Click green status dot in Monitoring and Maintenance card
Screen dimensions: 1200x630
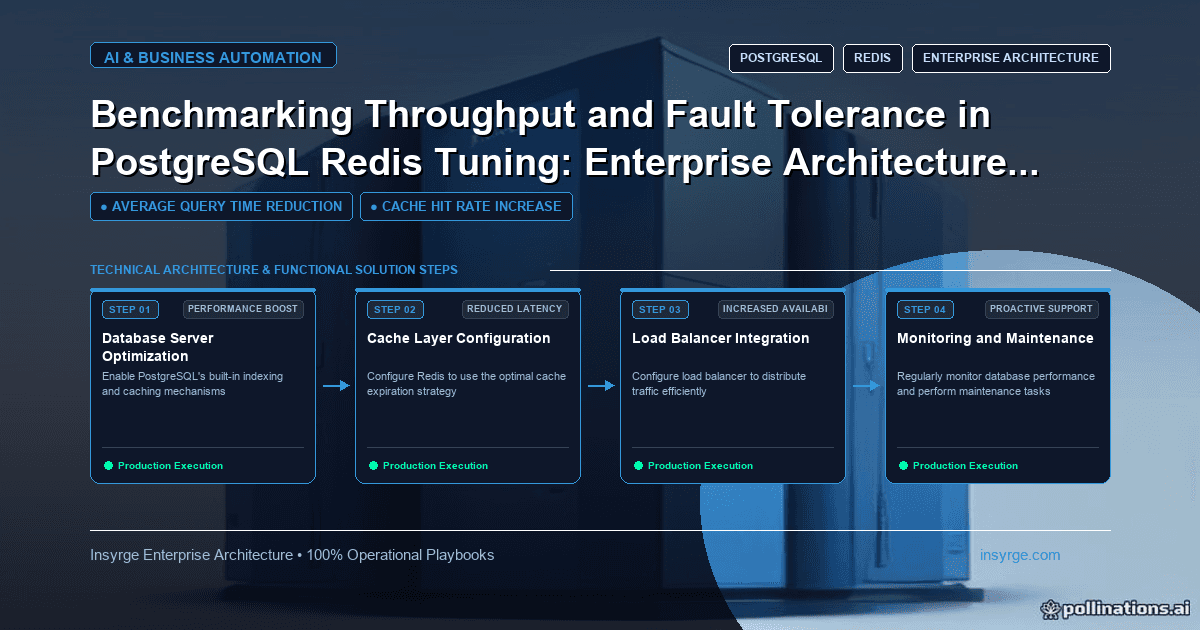[903, 466]
